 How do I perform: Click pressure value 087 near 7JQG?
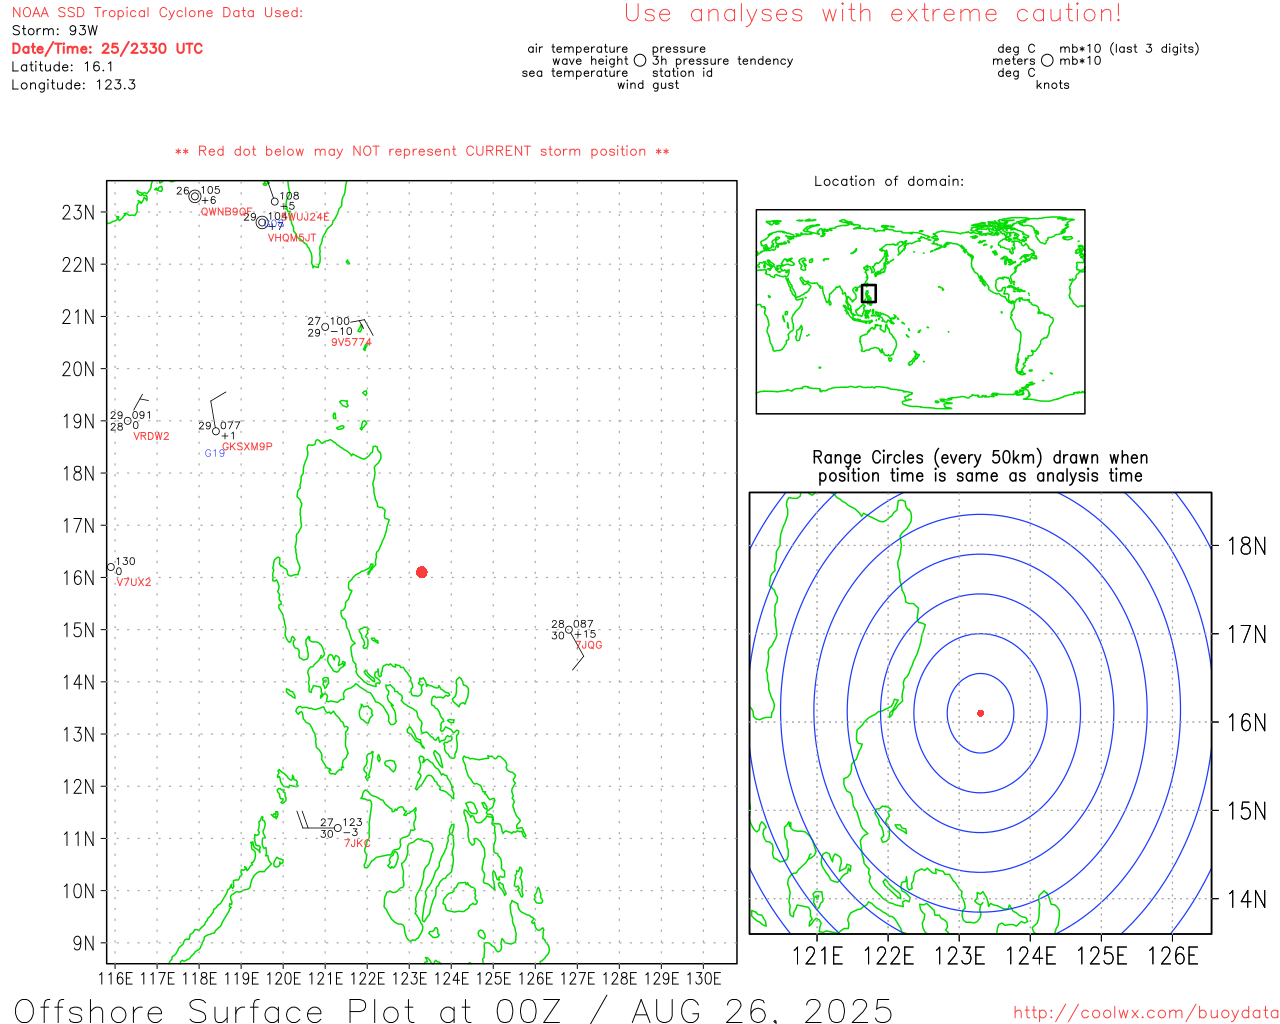584,624
